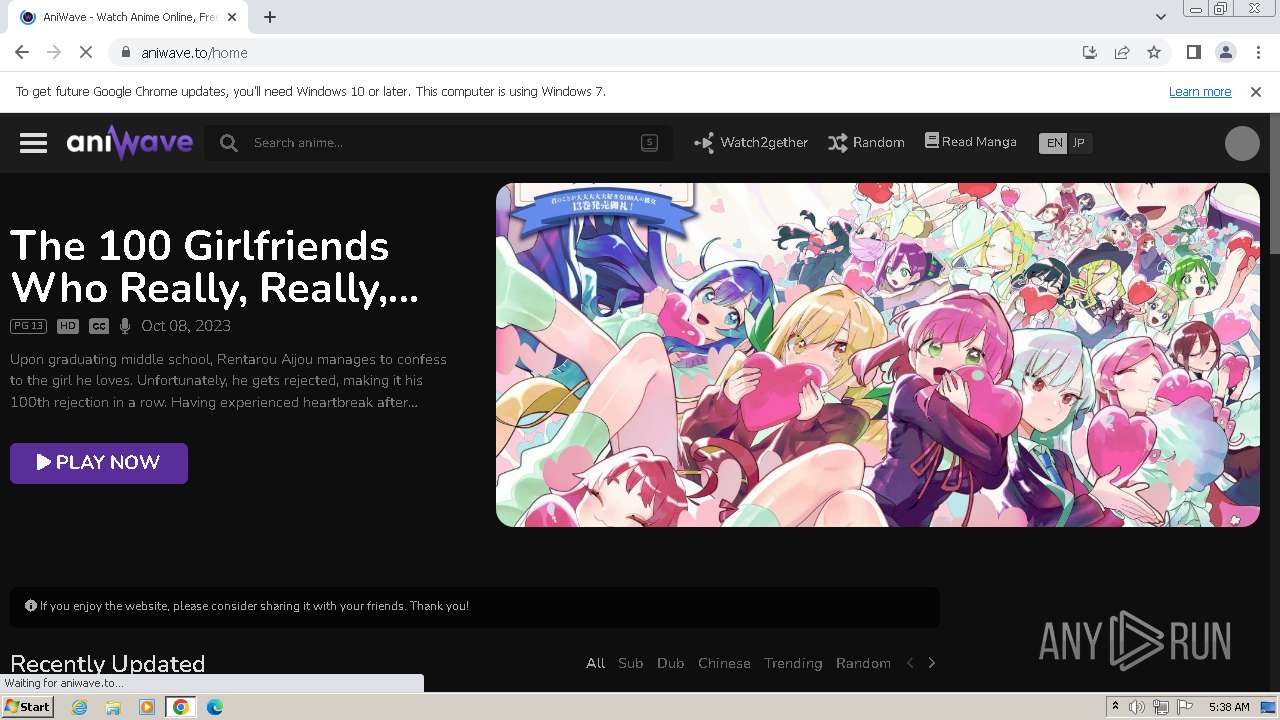Open File Explorer from taskbar
The width and height of the screenshot is (1280, 720).
click(113, 707)
